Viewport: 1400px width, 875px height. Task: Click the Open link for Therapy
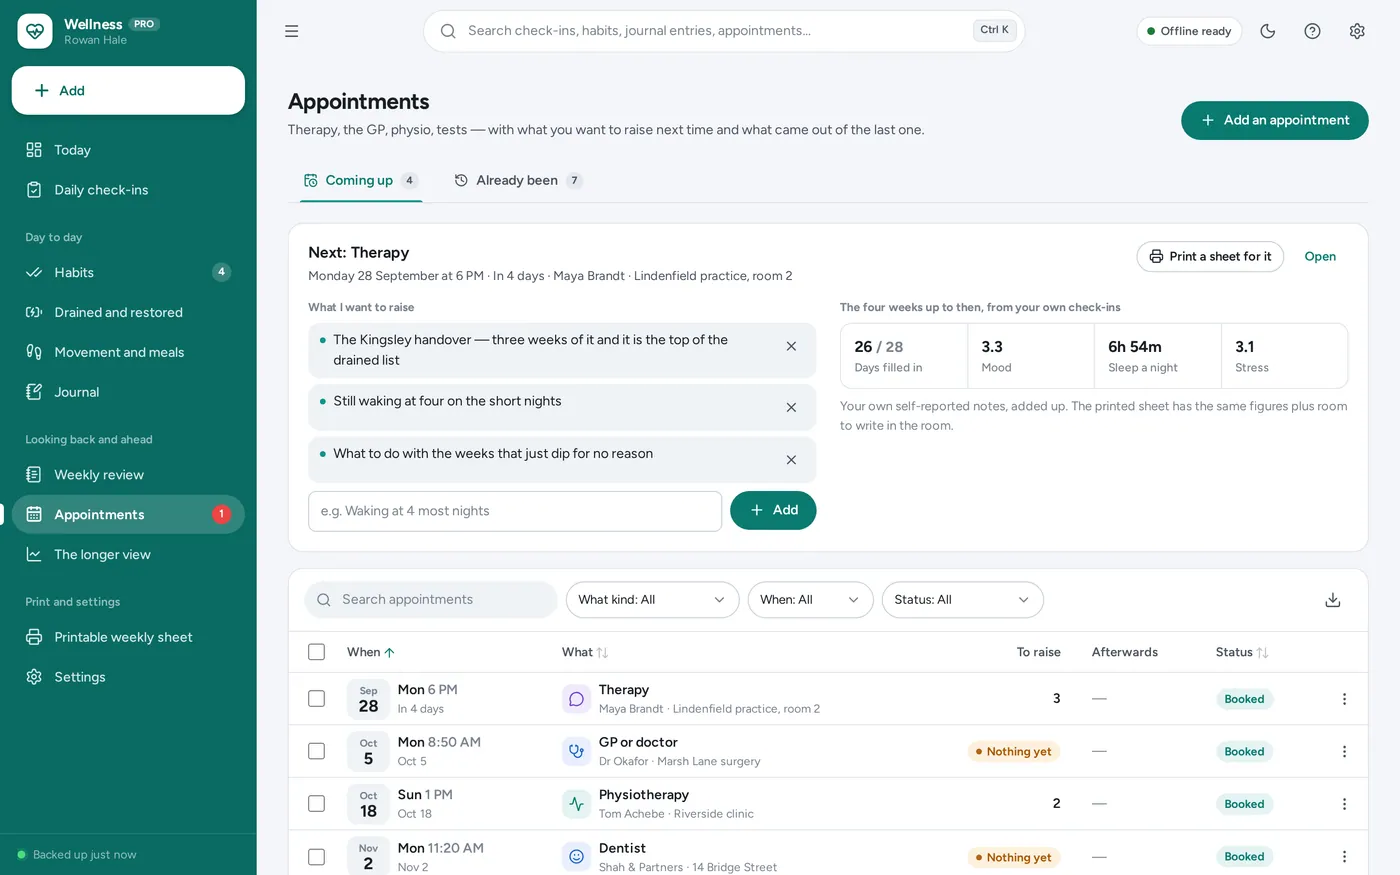click(x=1320, y=257)
